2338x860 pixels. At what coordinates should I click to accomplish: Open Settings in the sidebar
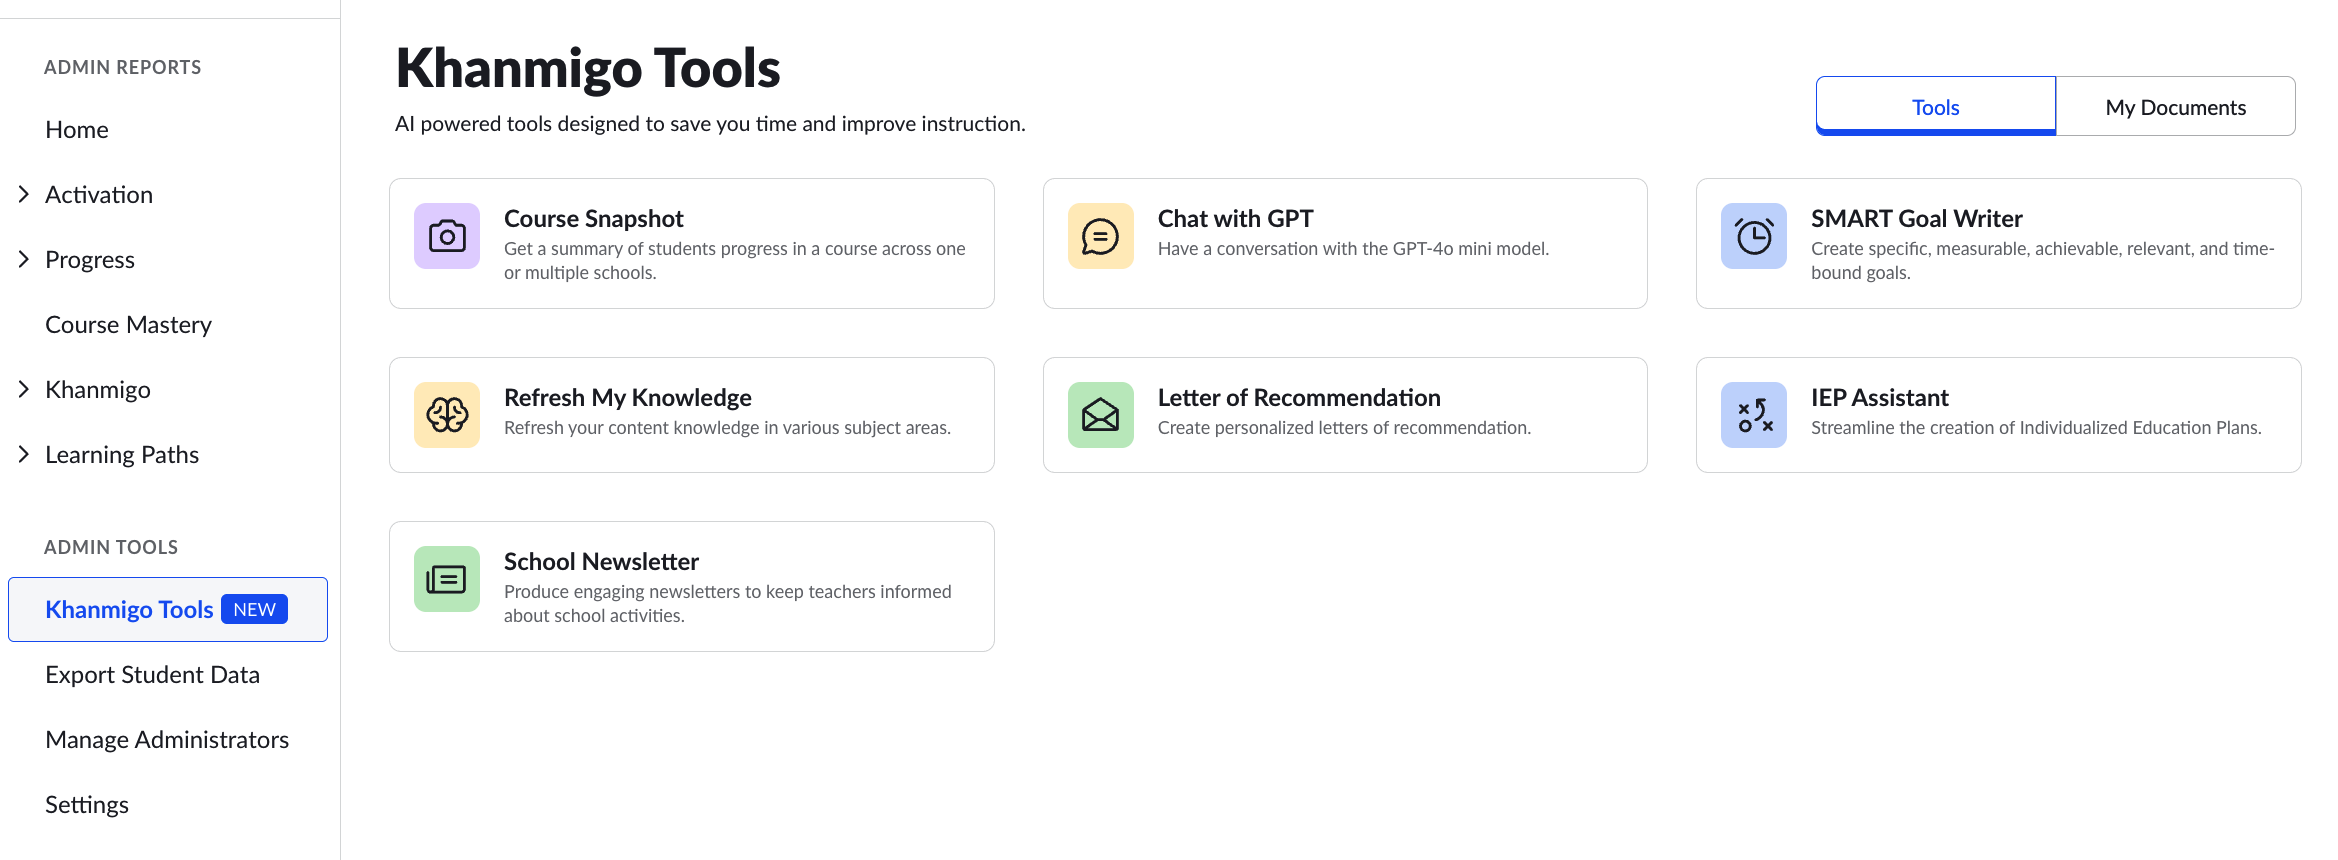coord(87,805)
